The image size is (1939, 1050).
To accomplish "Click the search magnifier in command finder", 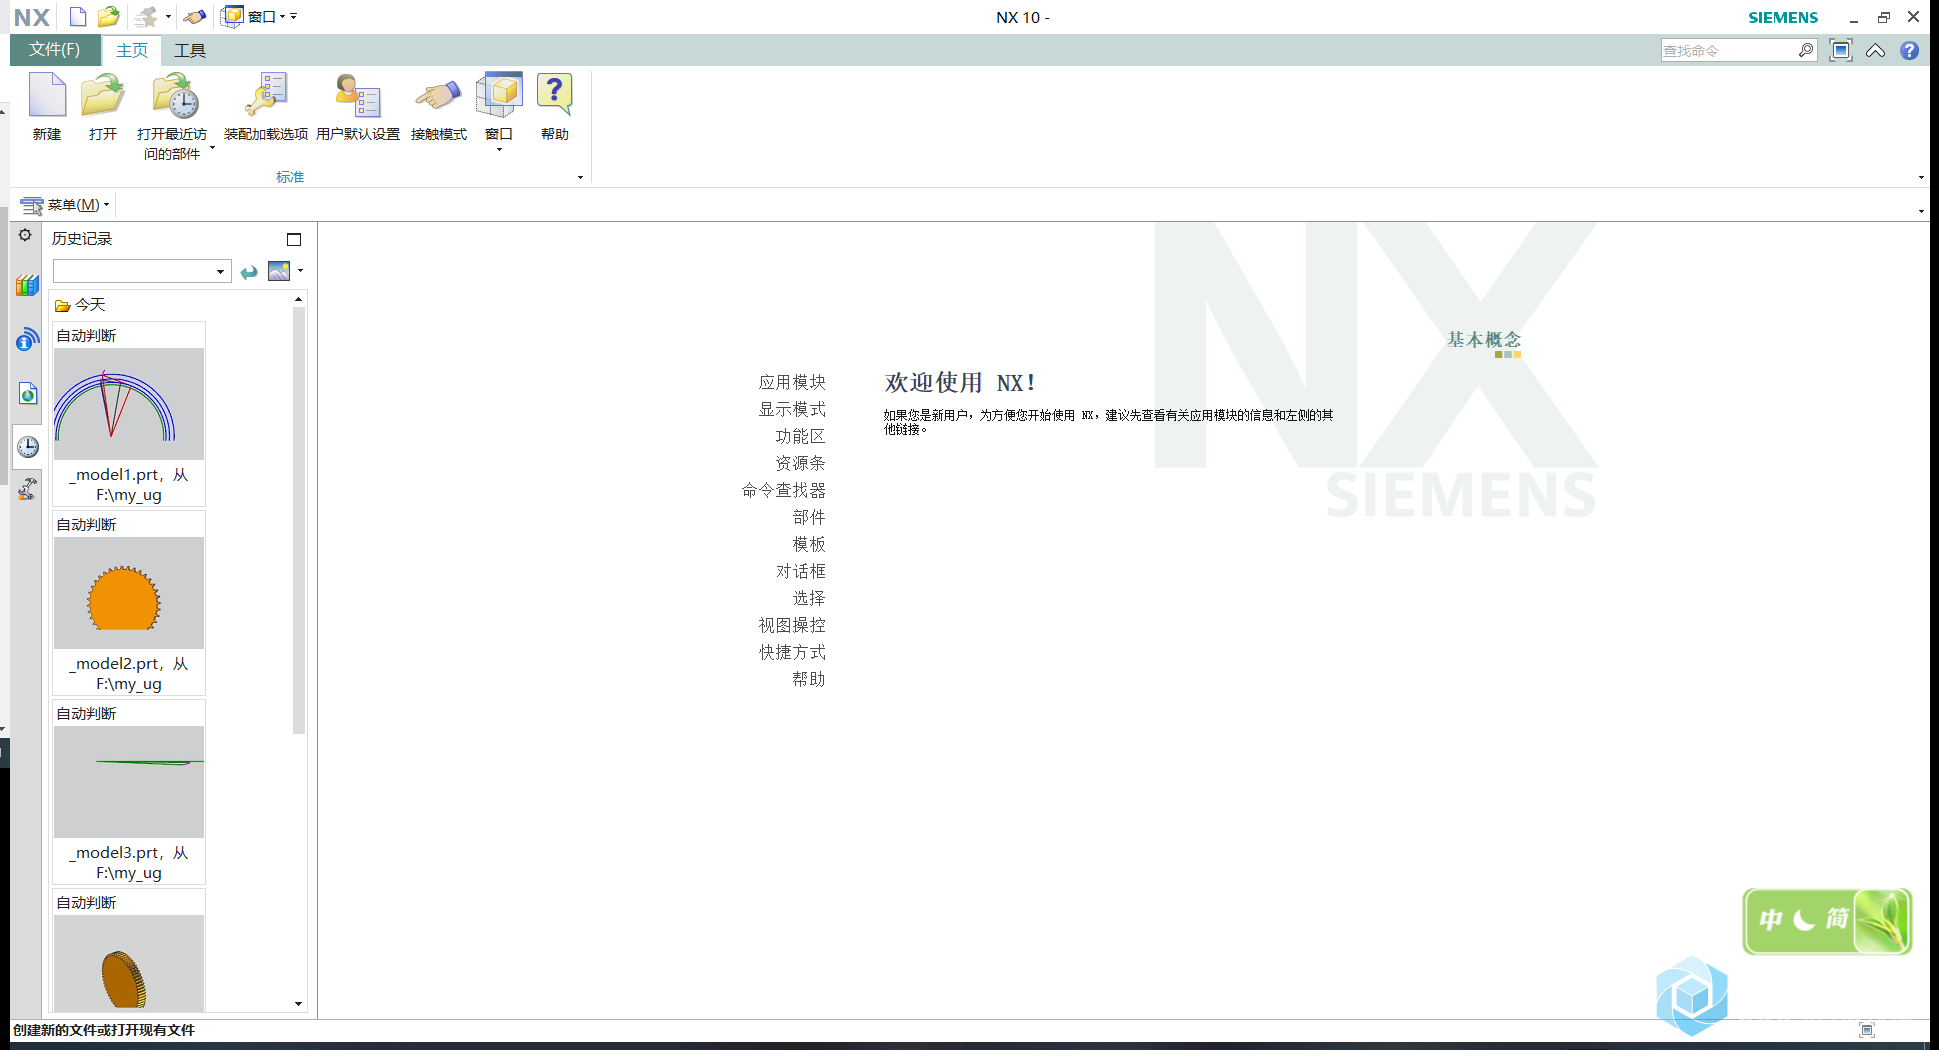I will (1806, 50).
